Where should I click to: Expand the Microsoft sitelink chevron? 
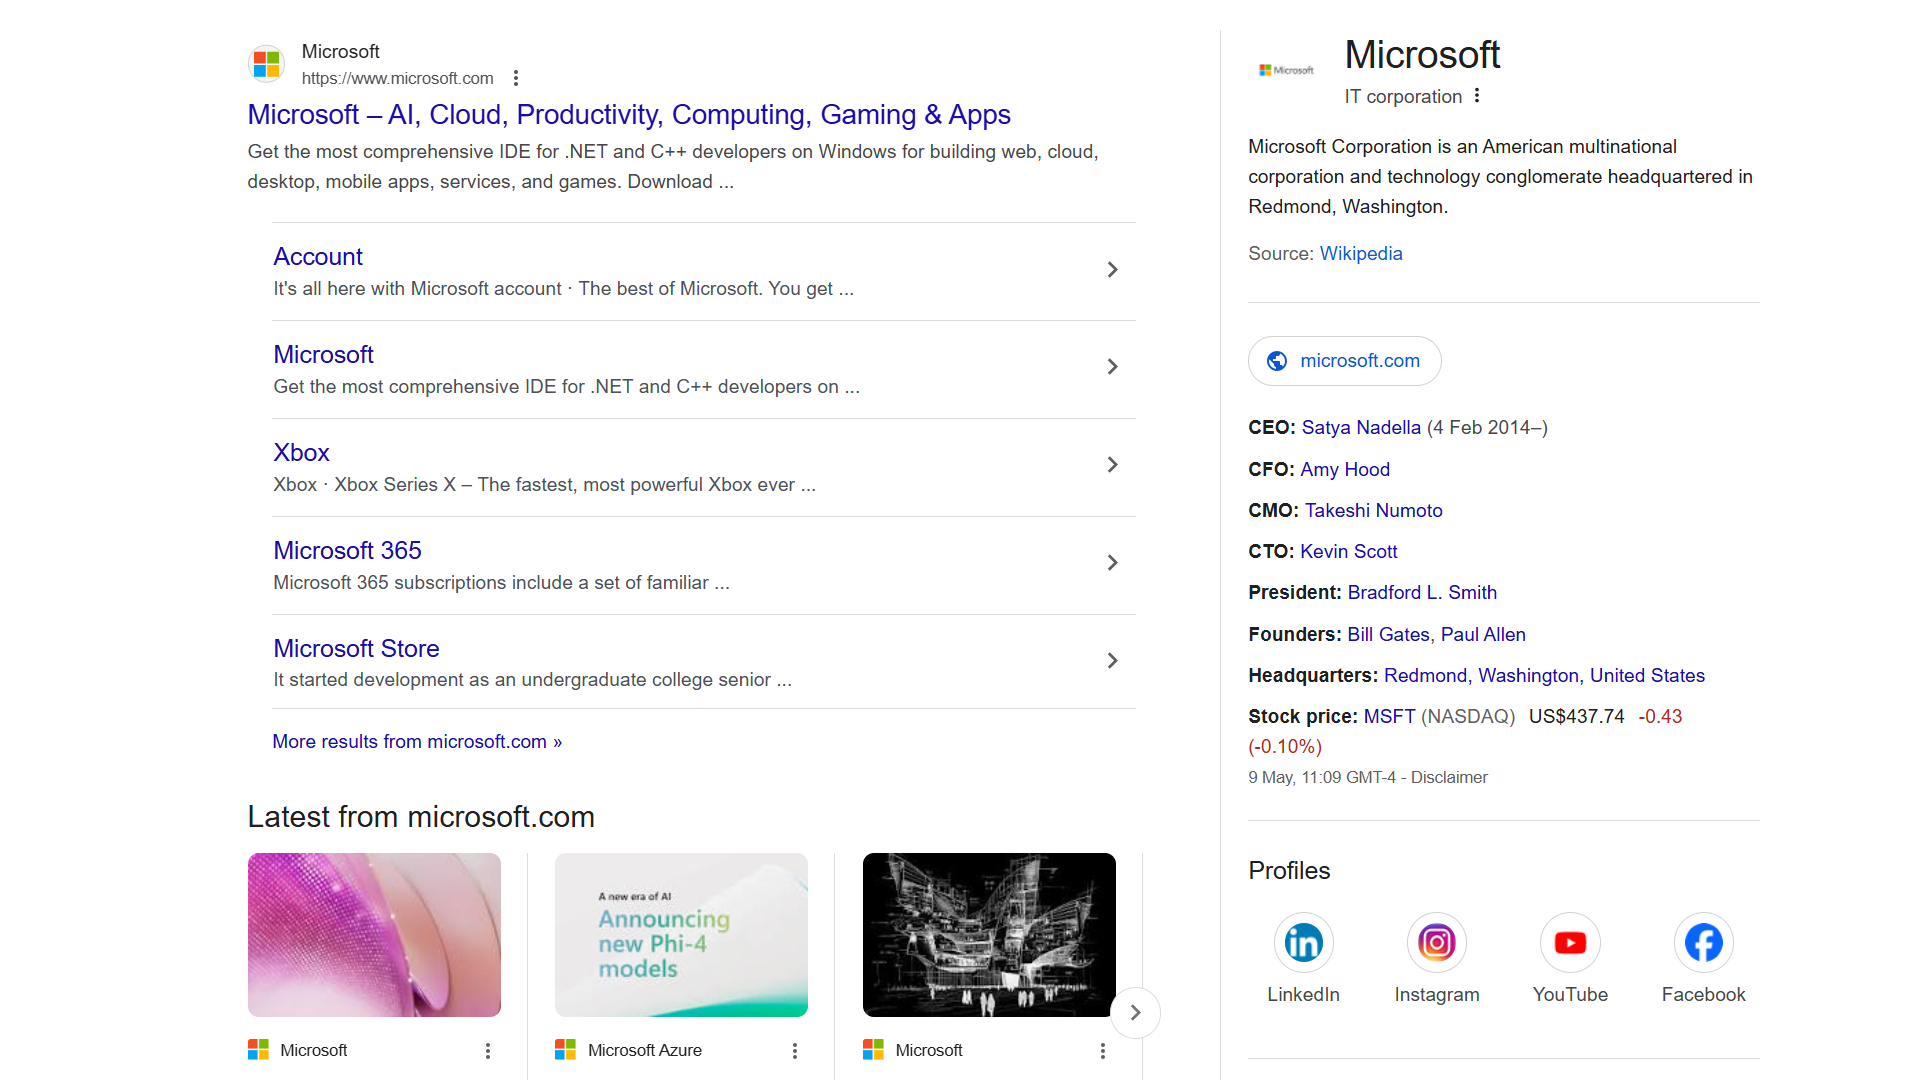pos(1112,367)
